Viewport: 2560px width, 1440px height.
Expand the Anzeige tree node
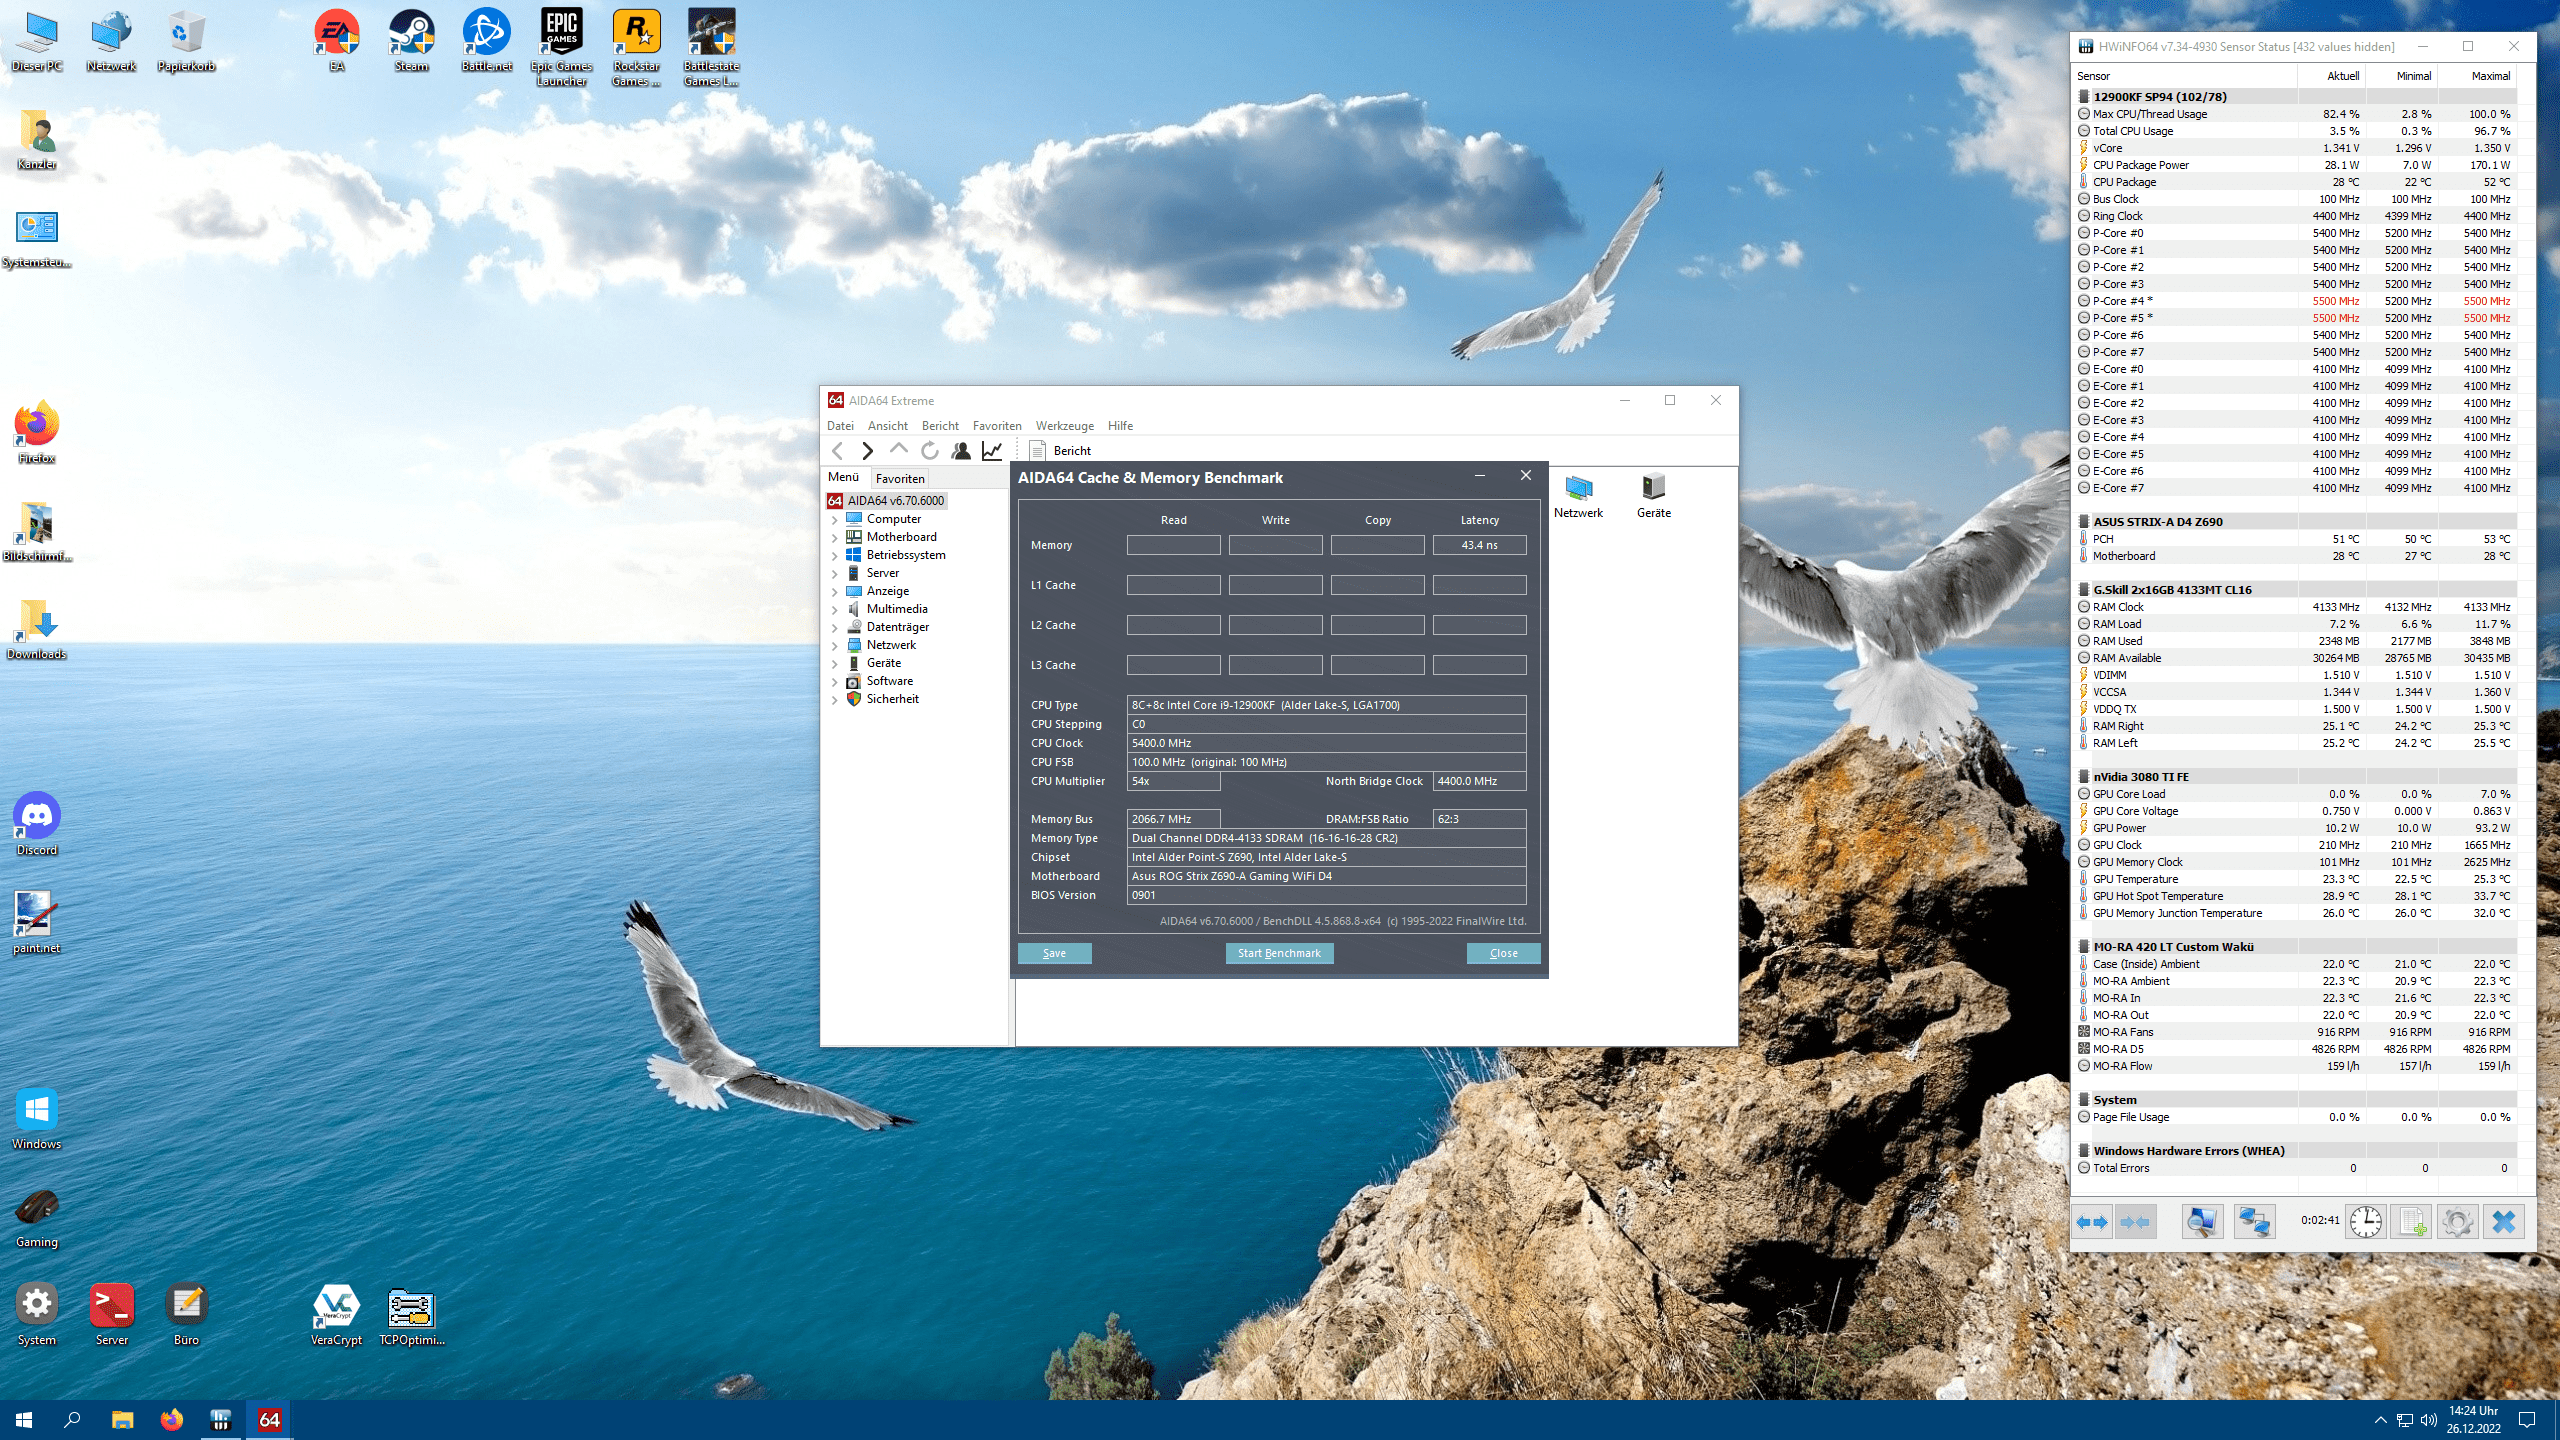point(834,592)
